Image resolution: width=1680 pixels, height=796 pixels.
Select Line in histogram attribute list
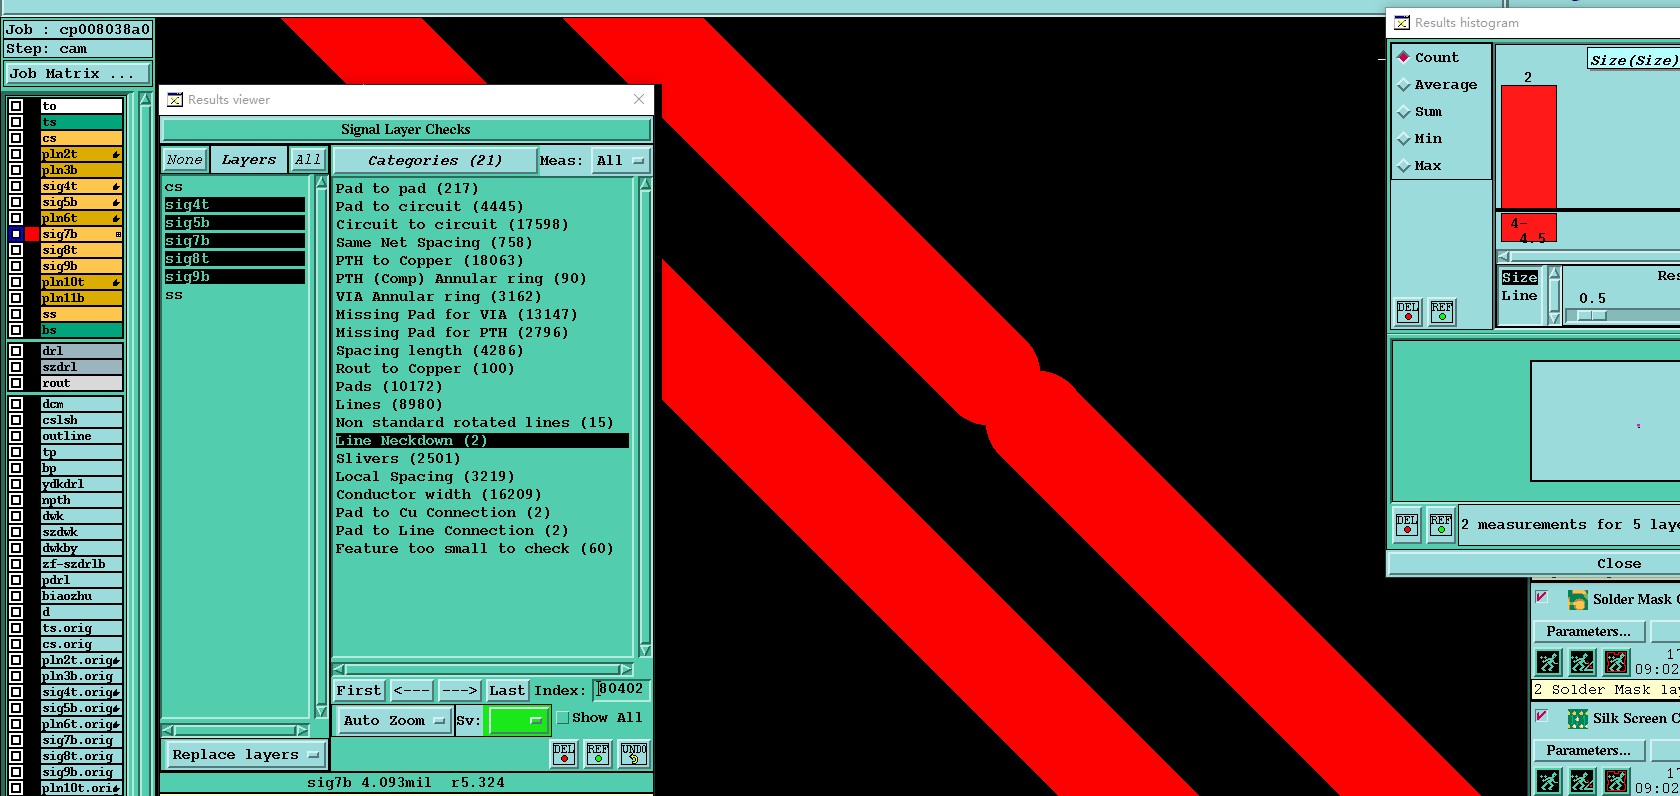click(1519, 296)
